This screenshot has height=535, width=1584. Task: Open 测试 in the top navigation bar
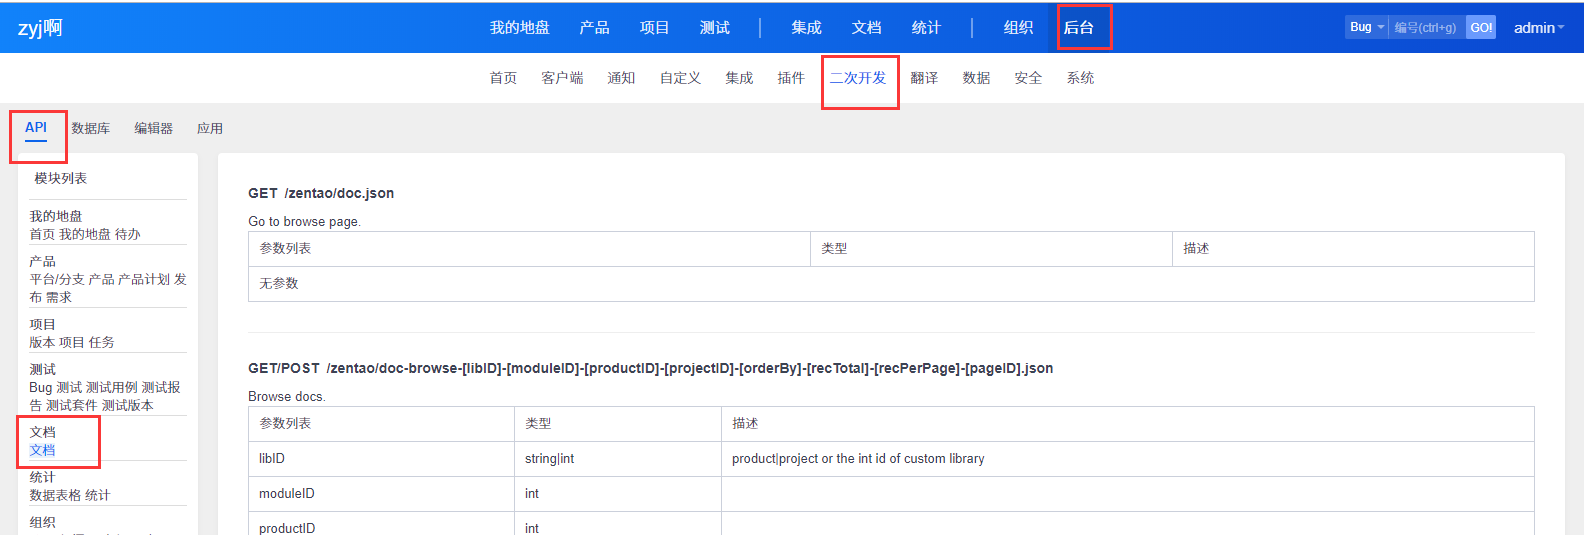(x=714, y=27)
